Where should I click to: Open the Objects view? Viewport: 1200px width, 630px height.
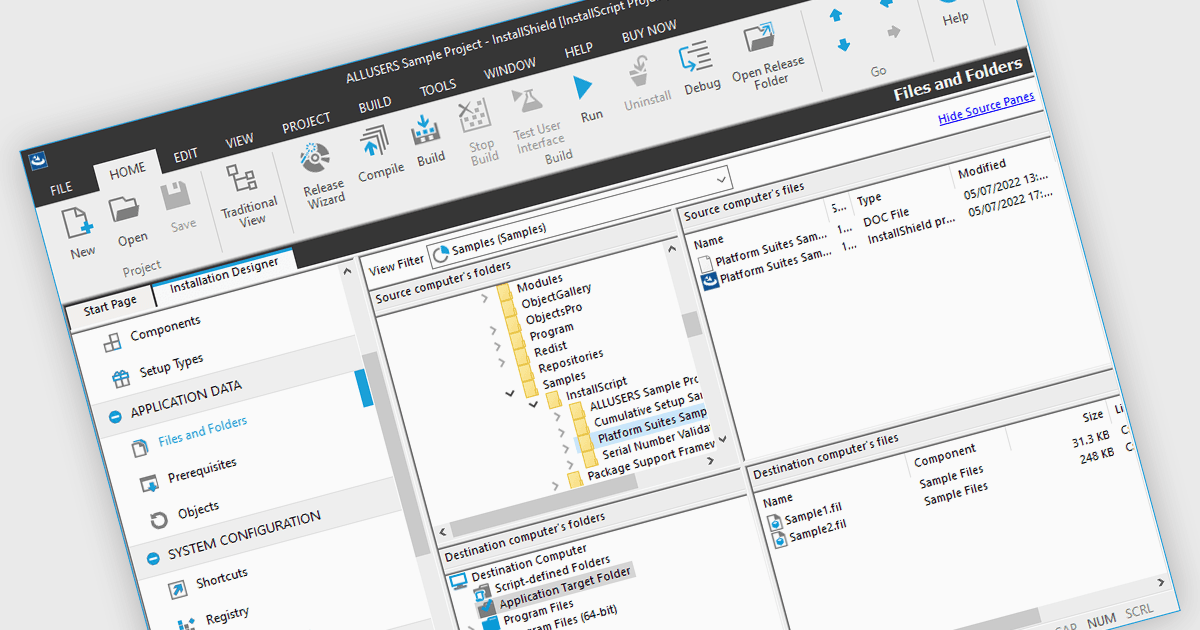pyautogui.click(x=198, y=511)
